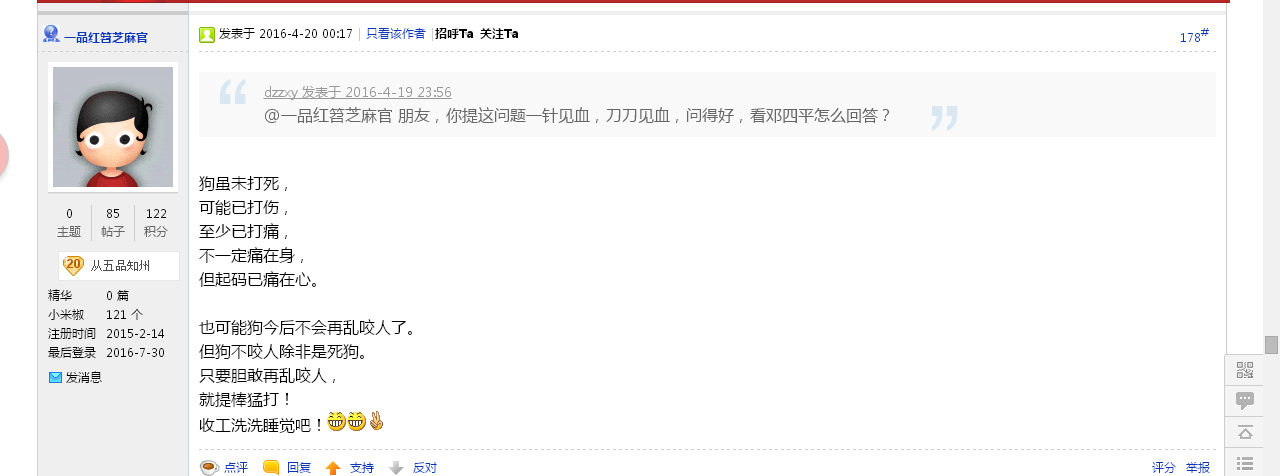Click the 评分 rating link
1280x476 pixels.
[x=1163, y=467]
